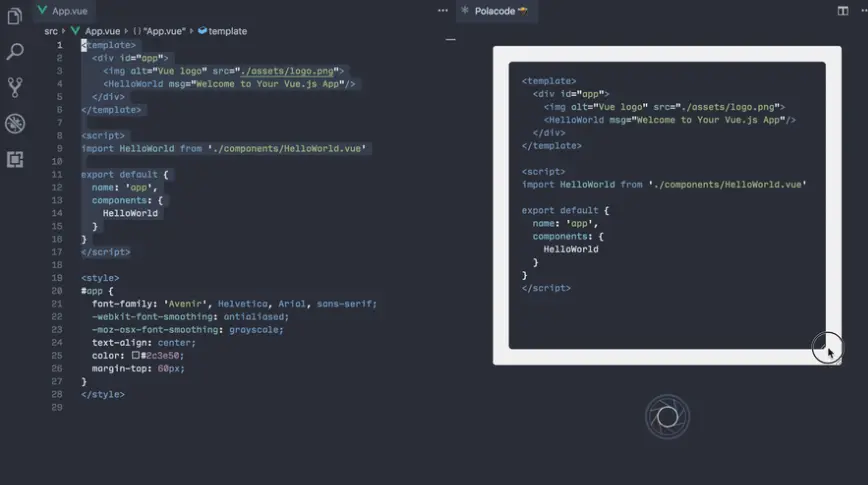Open the App.vue tab's three-dot more actions
868x485 pixels.
443,11
